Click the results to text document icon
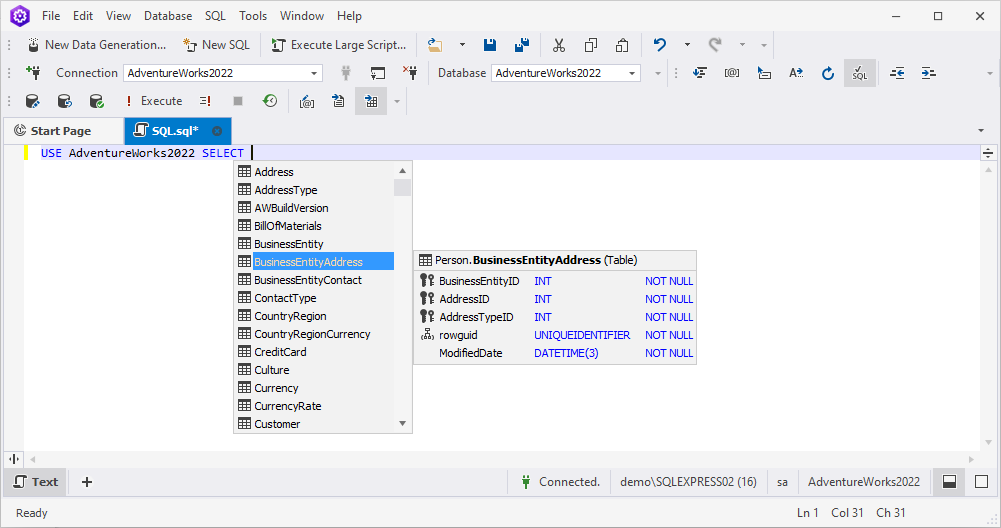 point(338,101)
